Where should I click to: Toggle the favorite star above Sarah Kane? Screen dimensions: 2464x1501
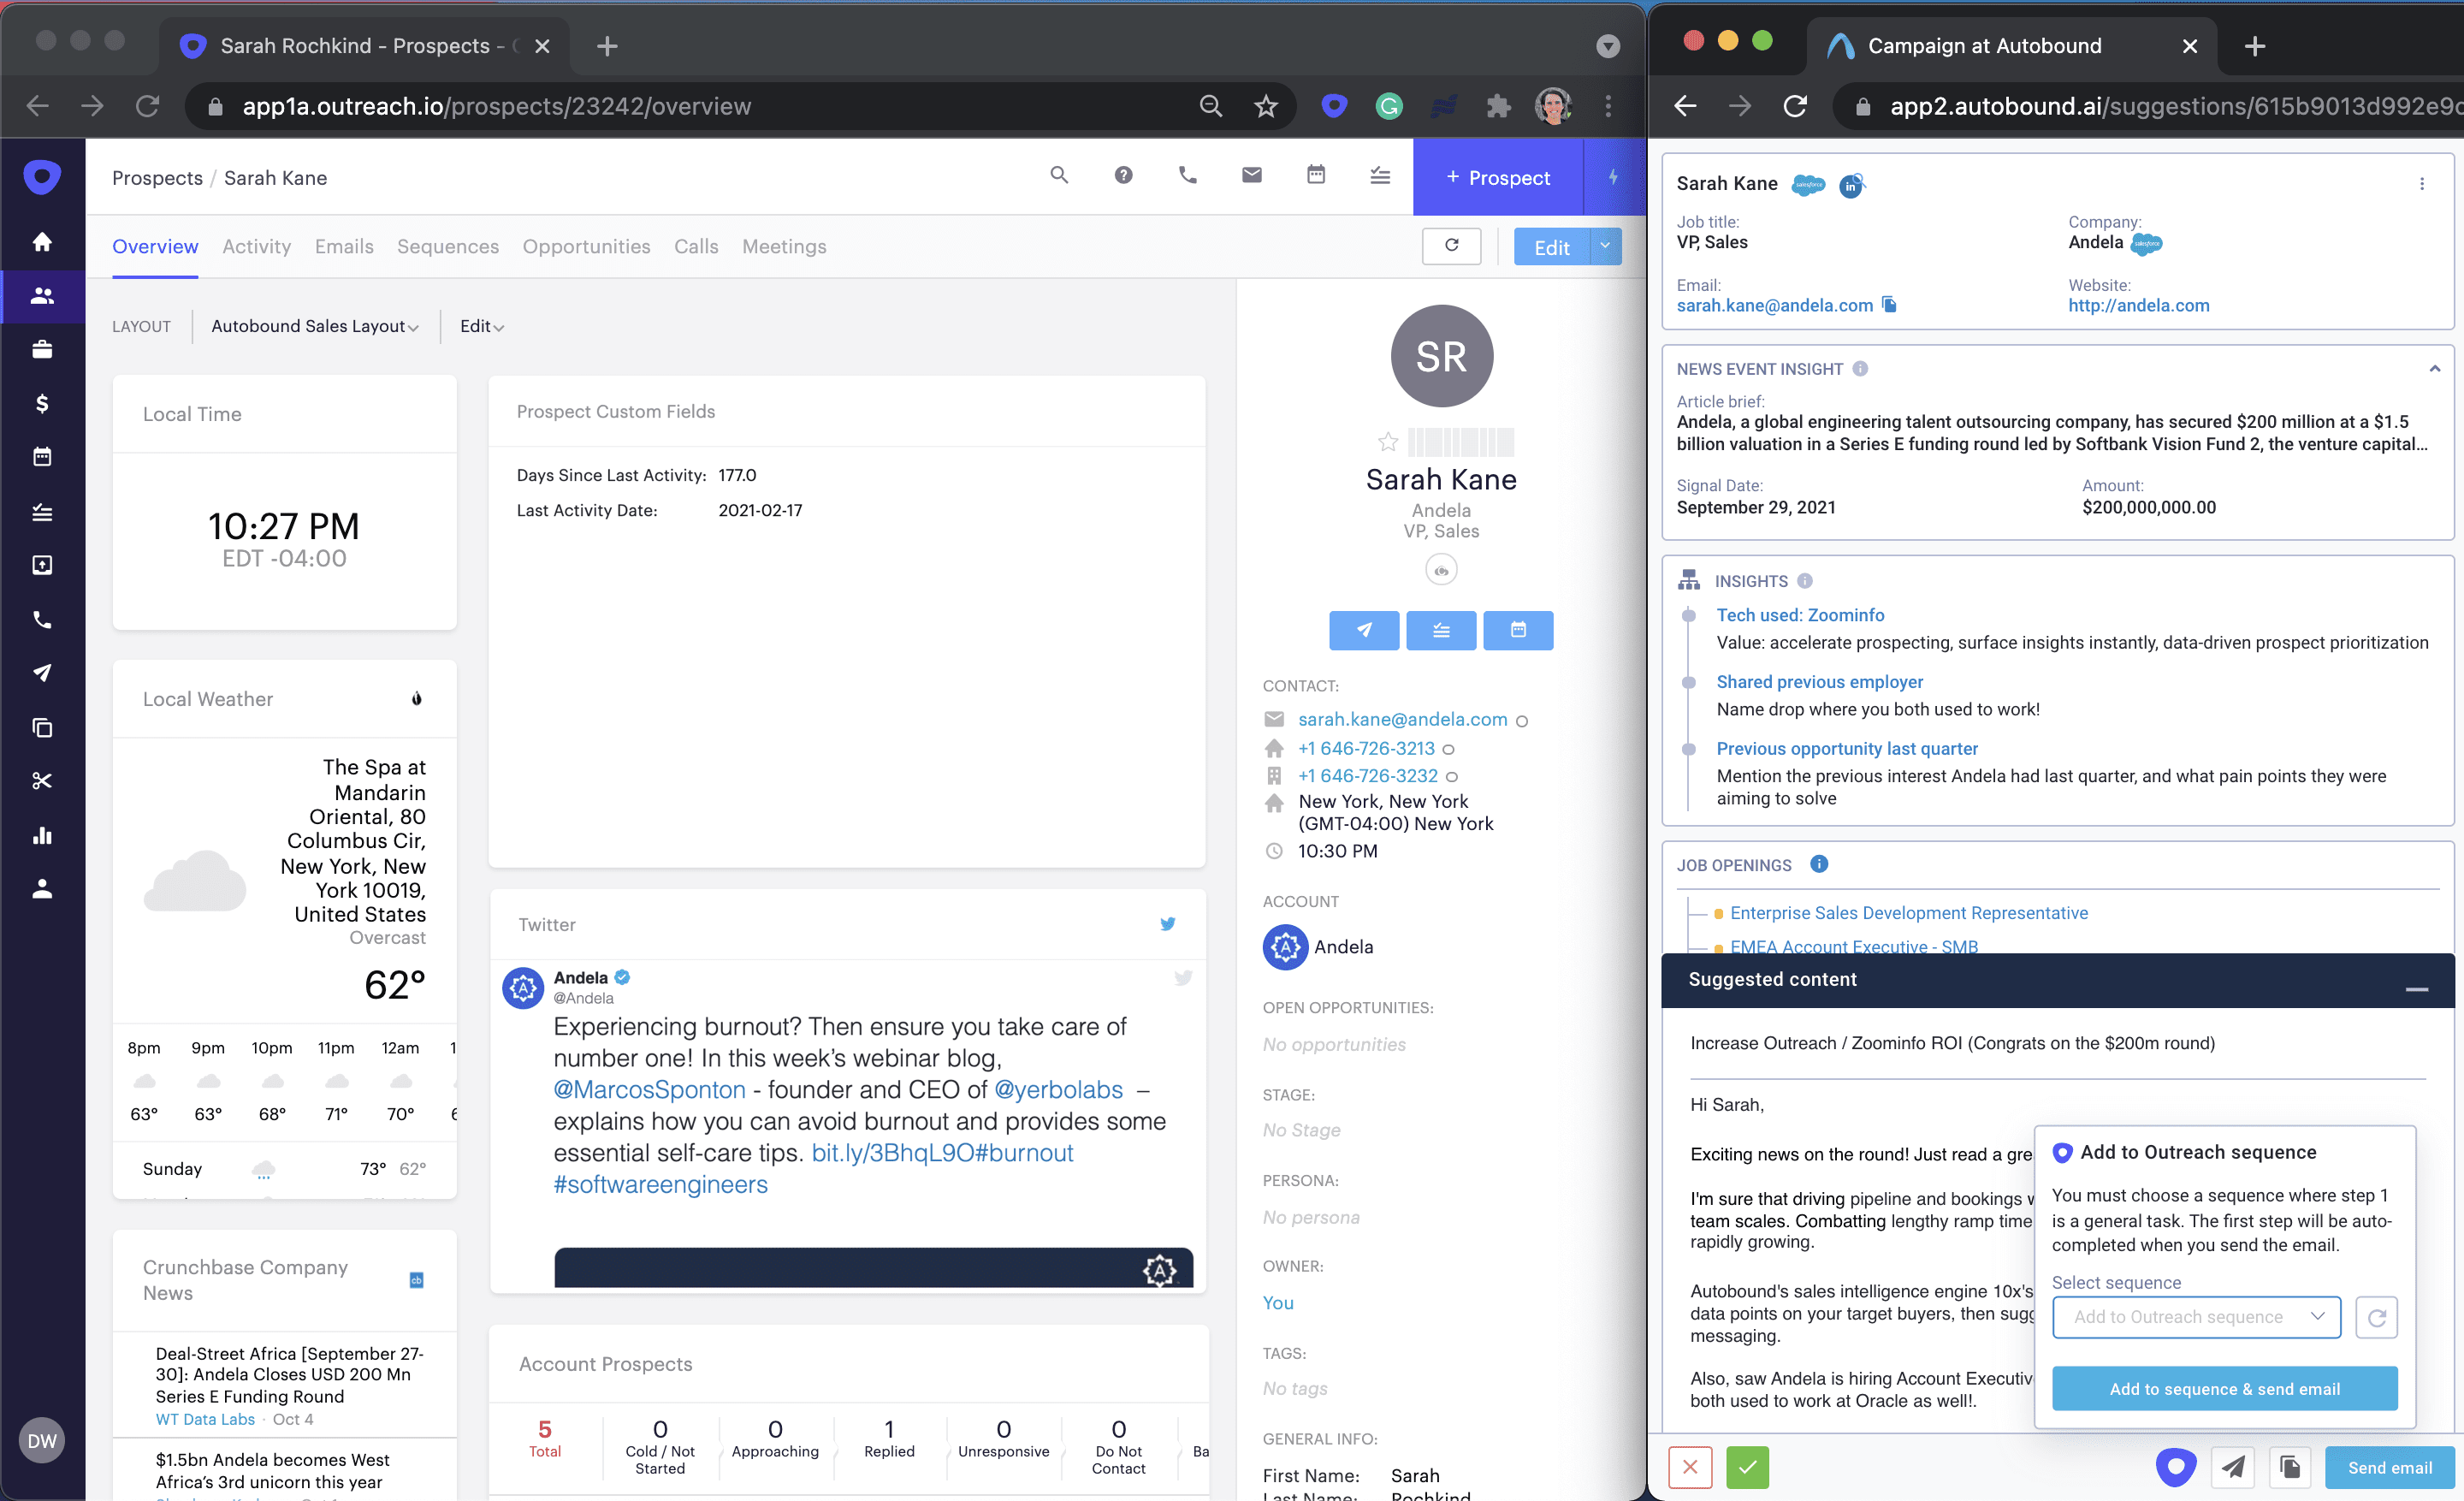1388,442
